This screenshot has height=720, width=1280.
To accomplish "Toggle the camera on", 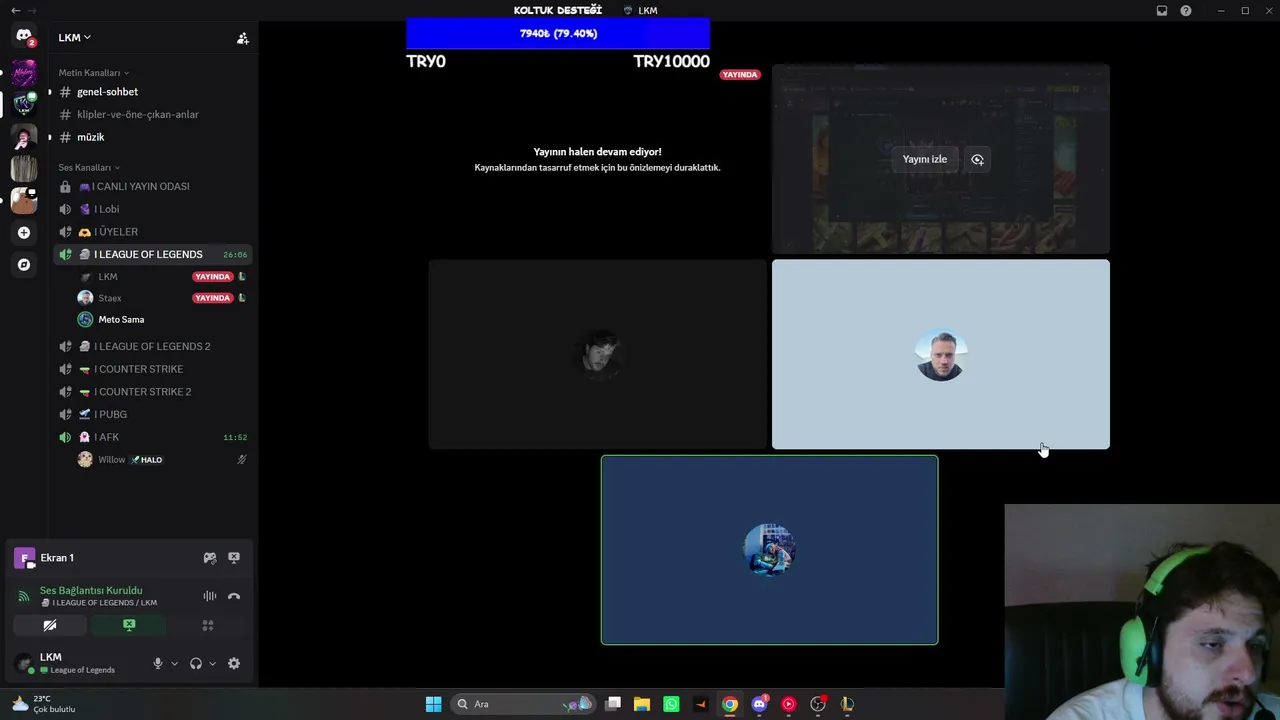I will 50,625.
